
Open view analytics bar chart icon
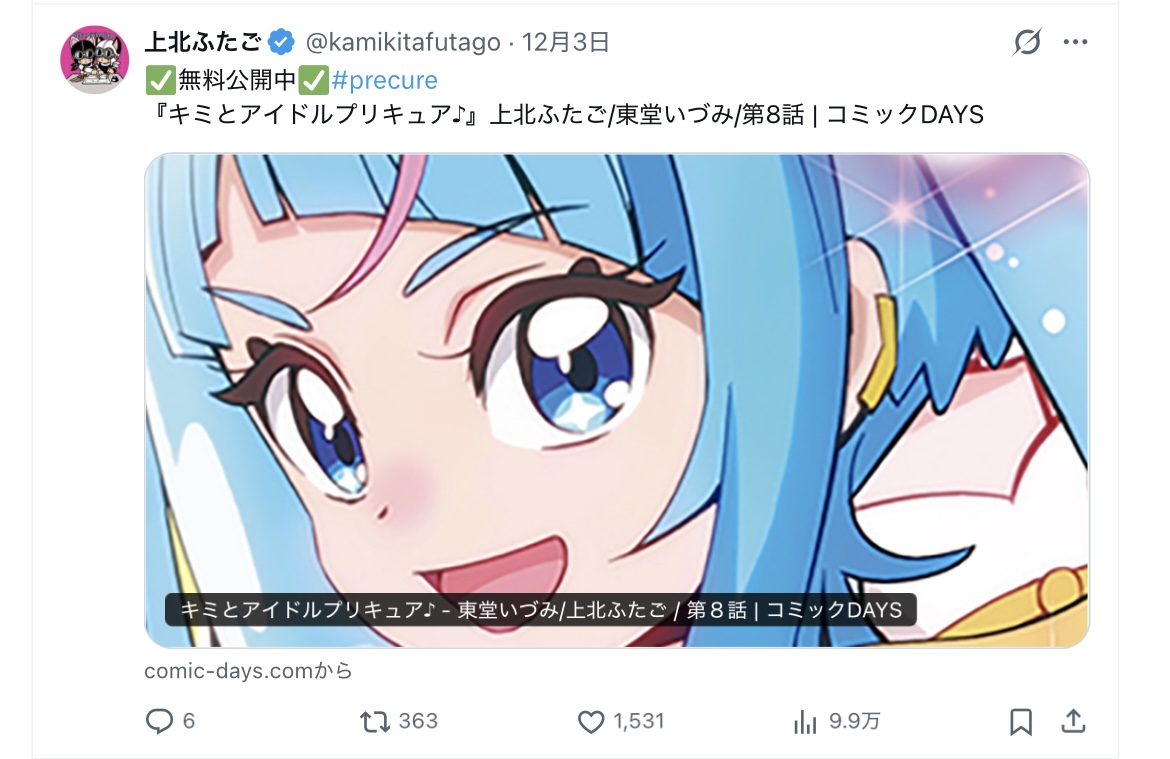(805, 722)
